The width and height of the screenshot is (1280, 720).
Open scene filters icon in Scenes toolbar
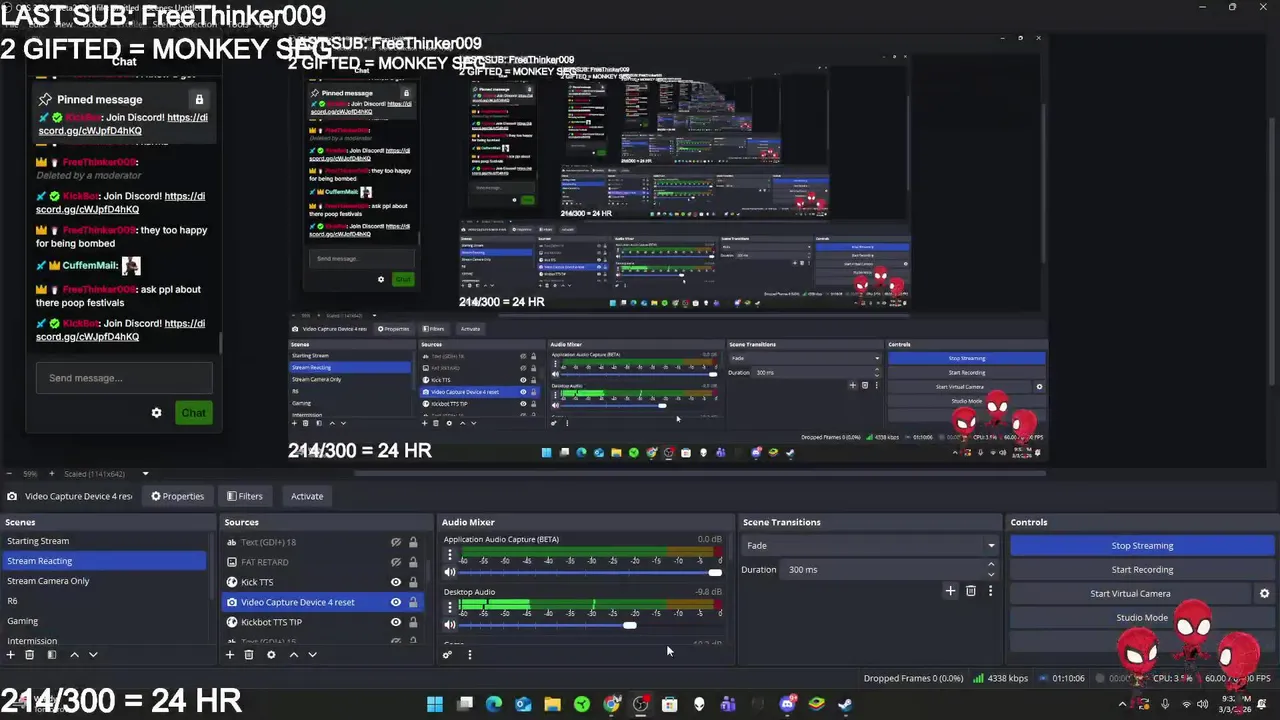click(52, 655)
